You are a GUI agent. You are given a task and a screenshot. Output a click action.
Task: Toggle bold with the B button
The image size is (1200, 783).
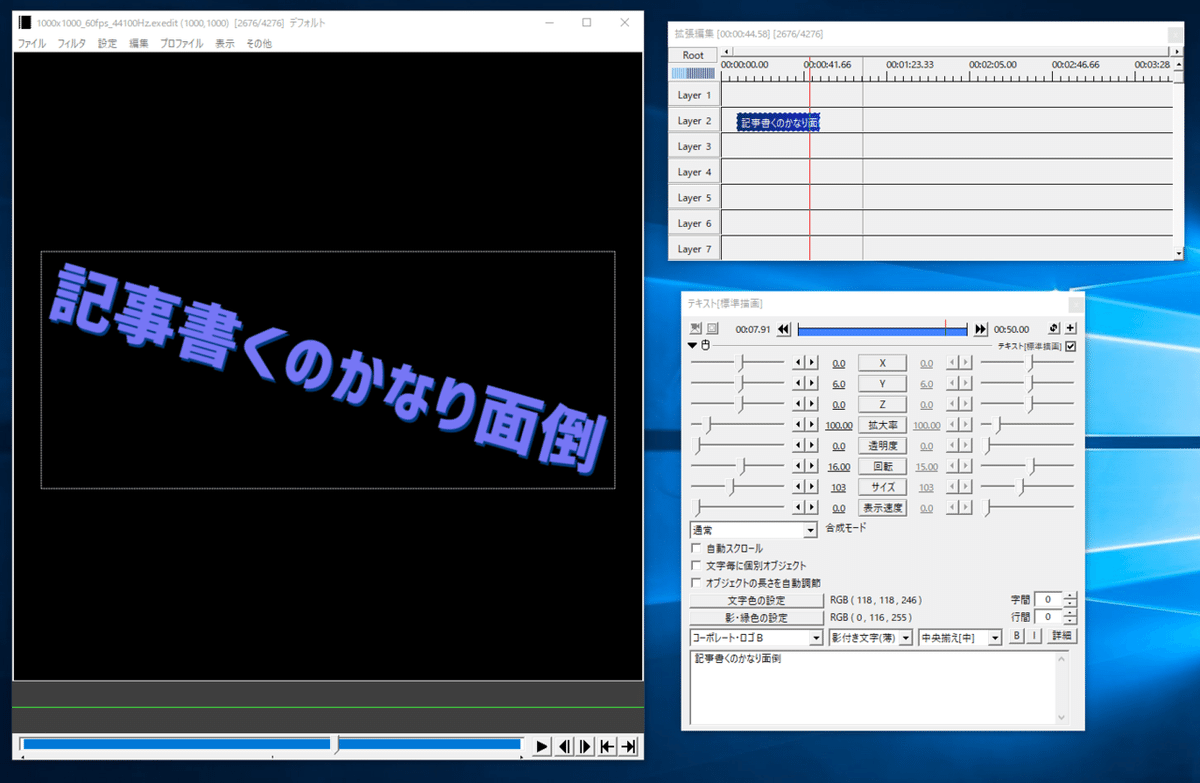[1016, 636]
